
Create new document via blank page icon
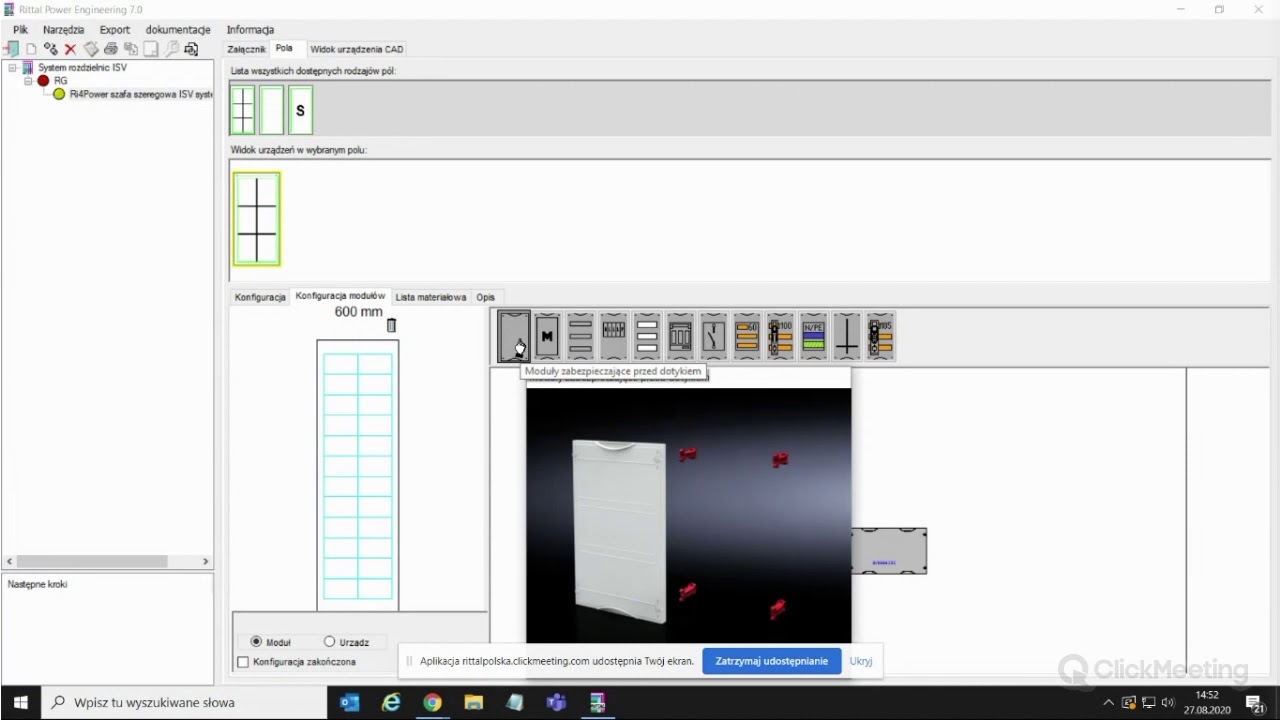click(31, 48)
